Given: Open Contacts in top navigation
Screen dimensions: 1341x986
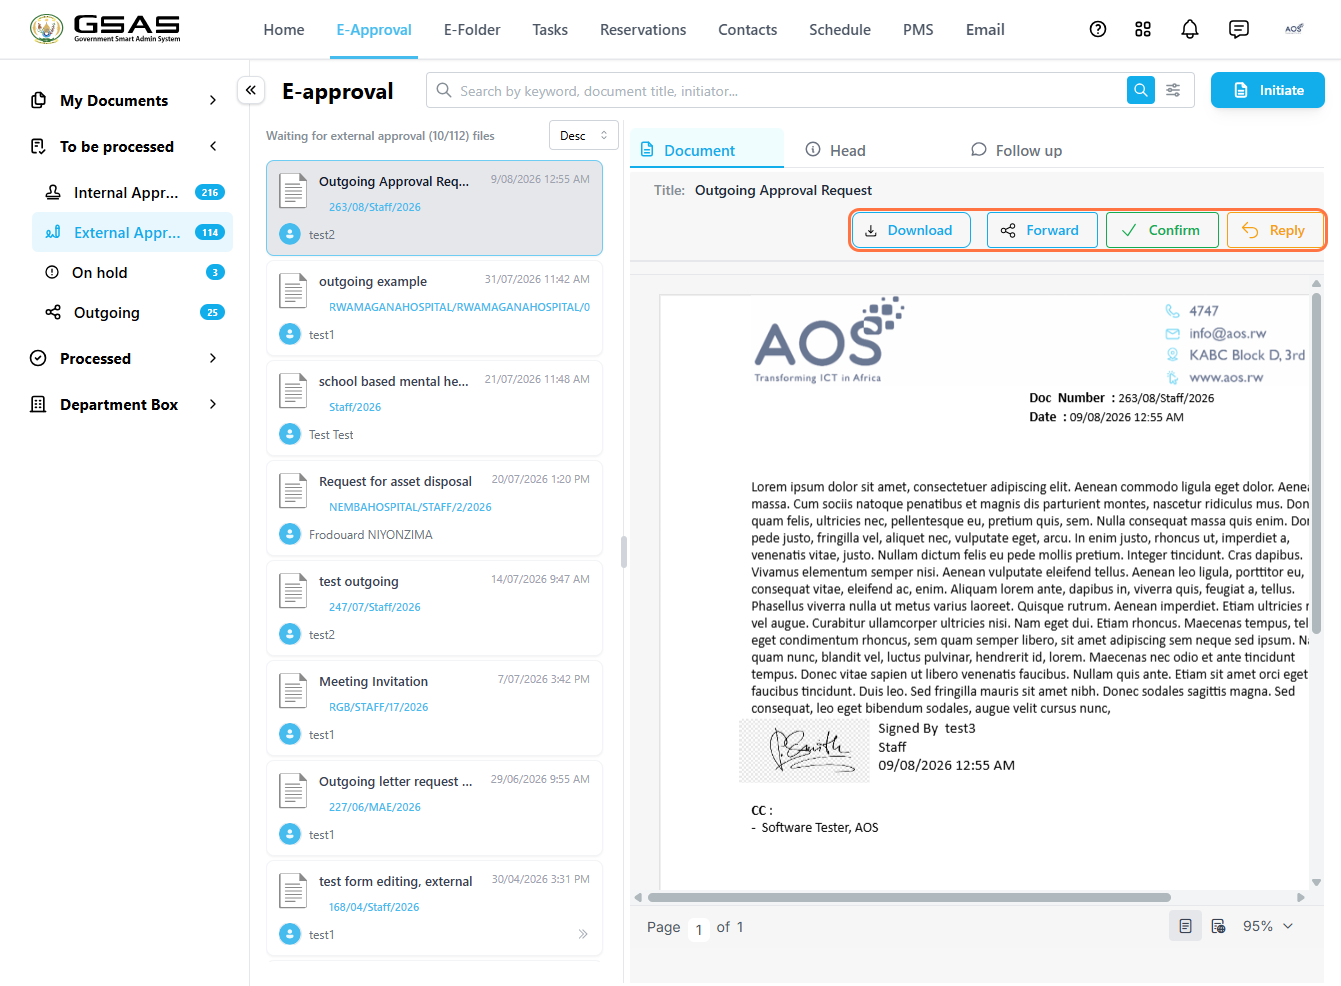Looking at the screenshot, I should tap(747, 30).
